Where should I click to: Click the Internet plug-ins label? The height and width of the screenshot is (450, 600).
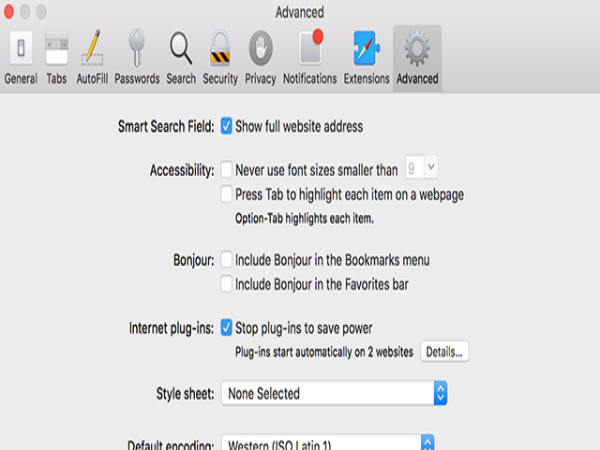click(171, 328)
